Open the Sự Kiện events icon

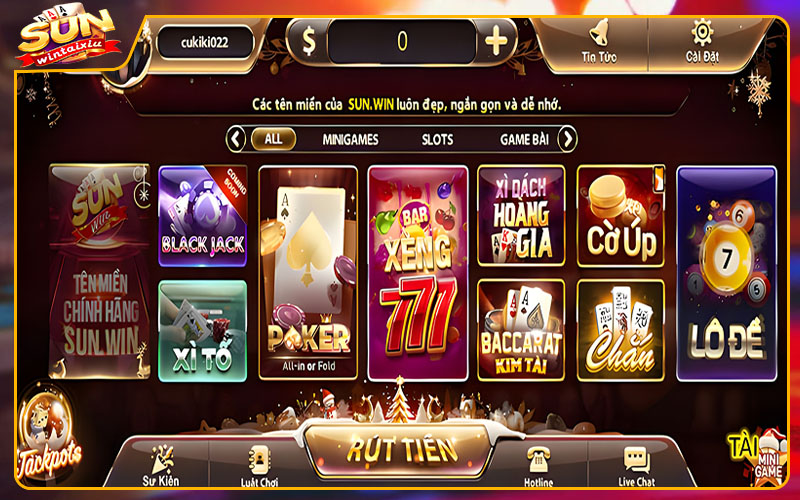tap(161, 466)
